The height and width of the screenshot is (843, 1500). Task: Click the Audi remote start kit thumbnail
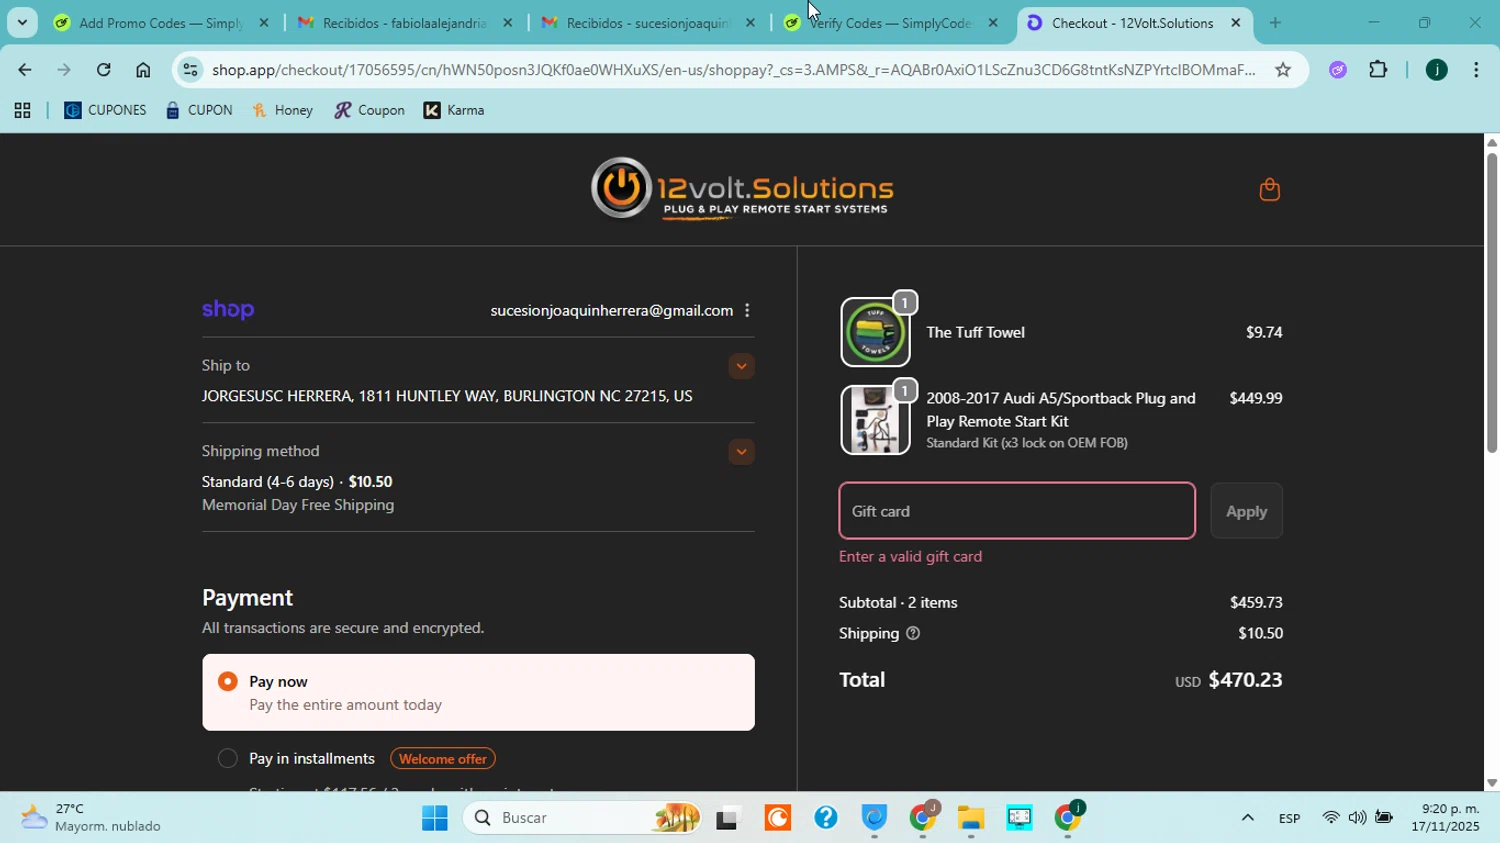point(875,420)
